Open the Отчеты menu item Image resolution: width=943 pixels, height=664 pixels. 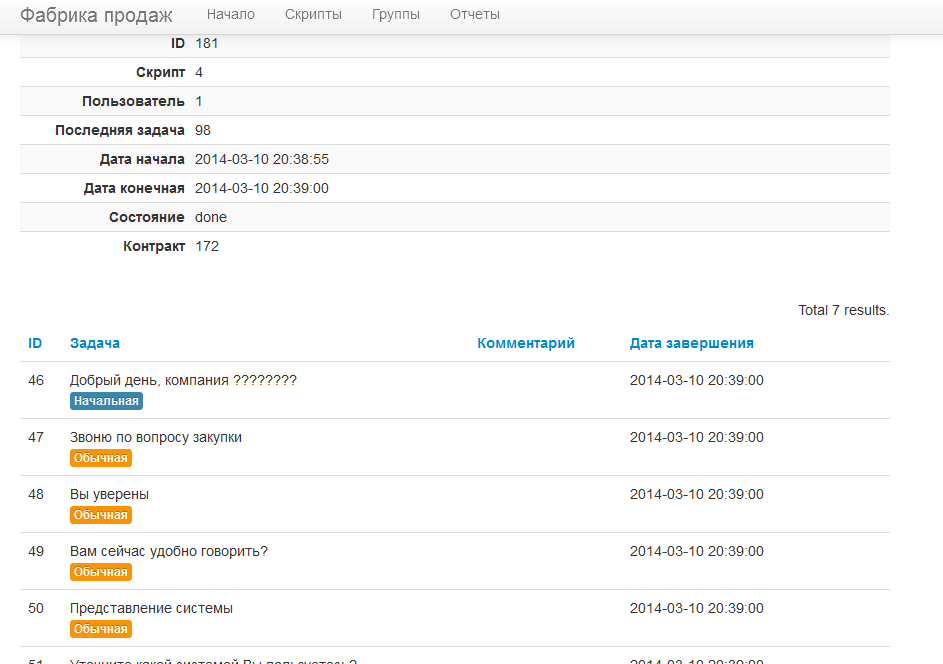(475, 14)
